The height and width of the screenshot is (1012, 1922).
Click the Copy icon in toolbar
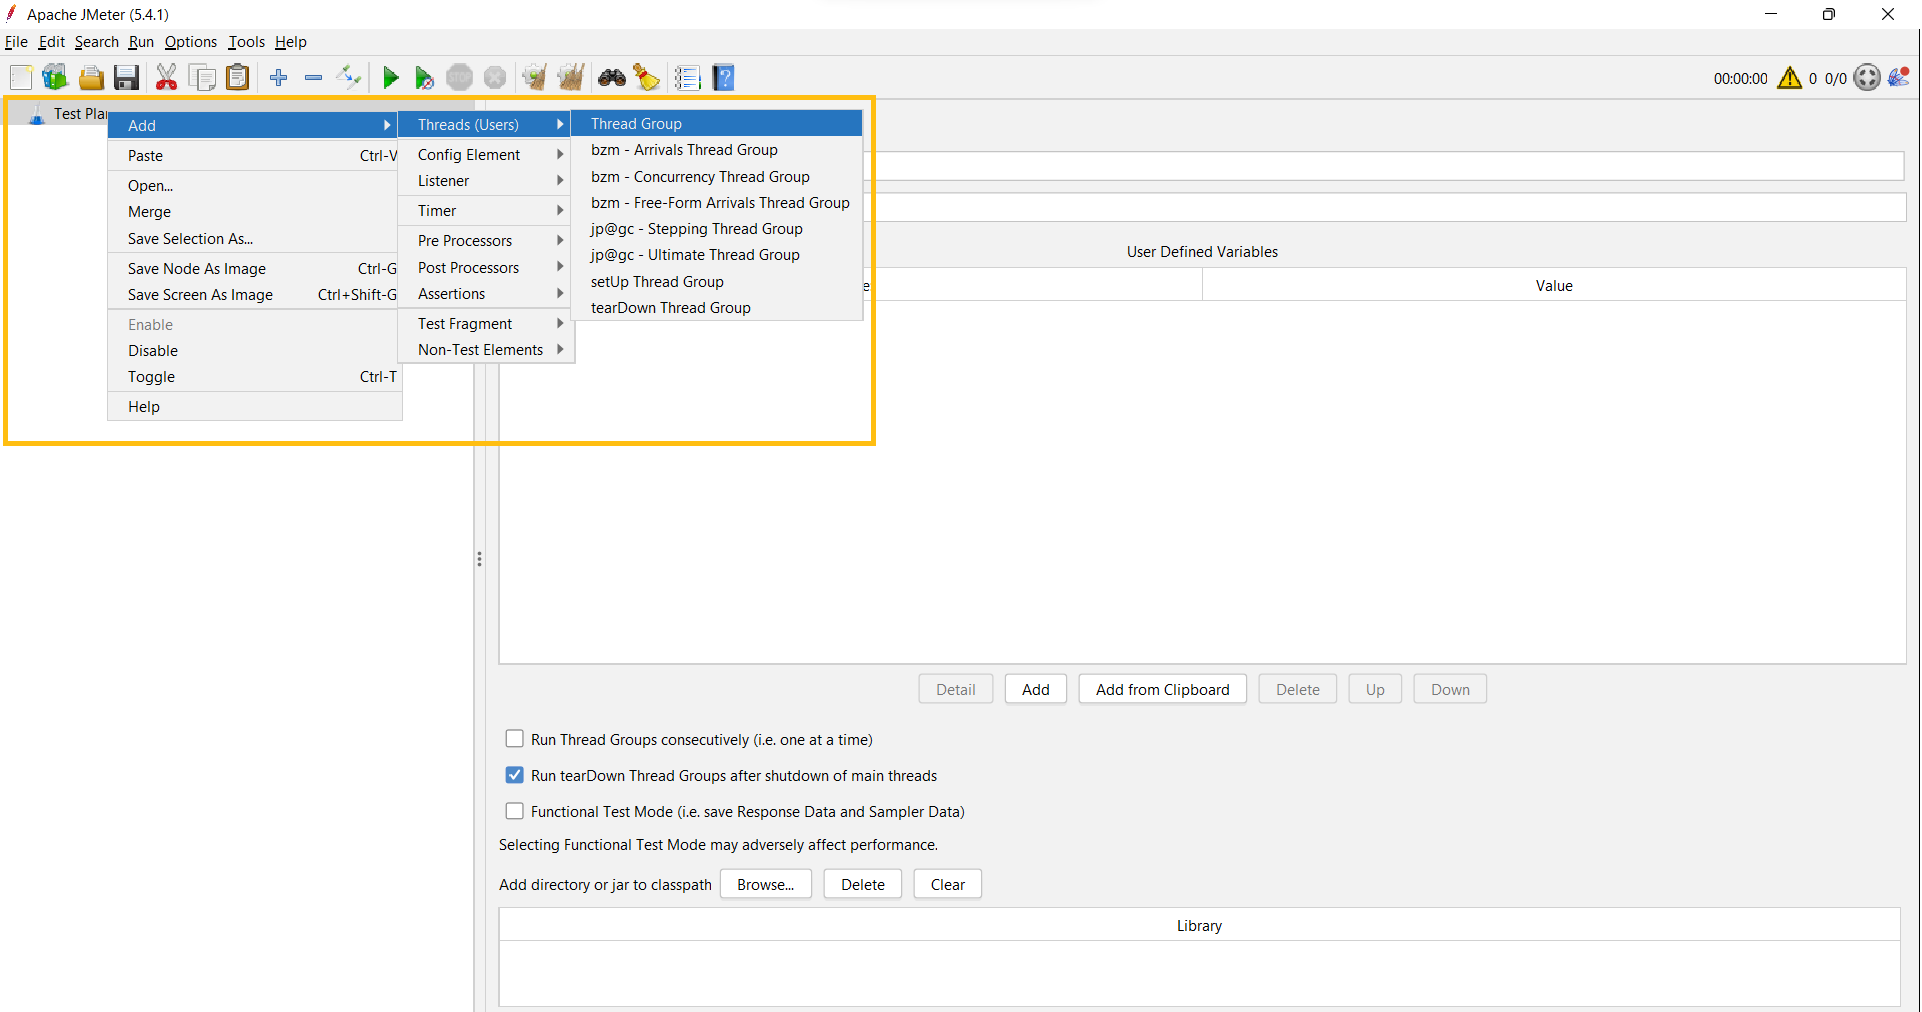pyautogui.click(x=202, y=77)
